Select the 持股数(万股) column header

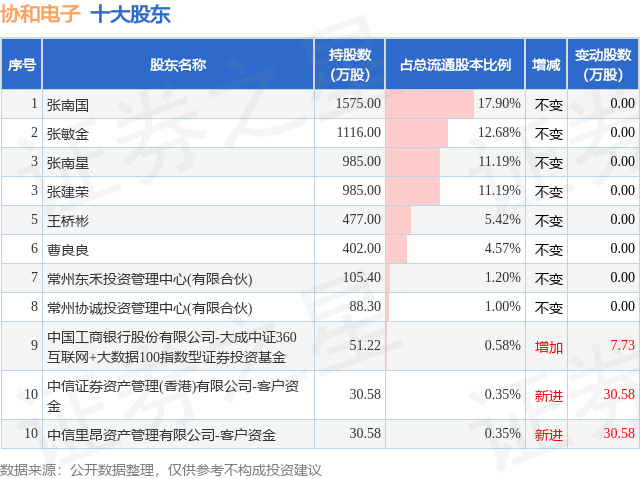tap(350, 64)
